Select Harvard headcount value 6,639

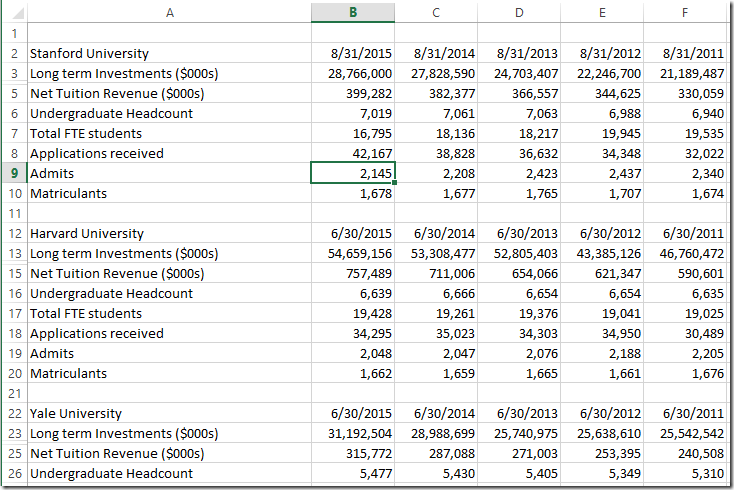click(x=353, y=293)
